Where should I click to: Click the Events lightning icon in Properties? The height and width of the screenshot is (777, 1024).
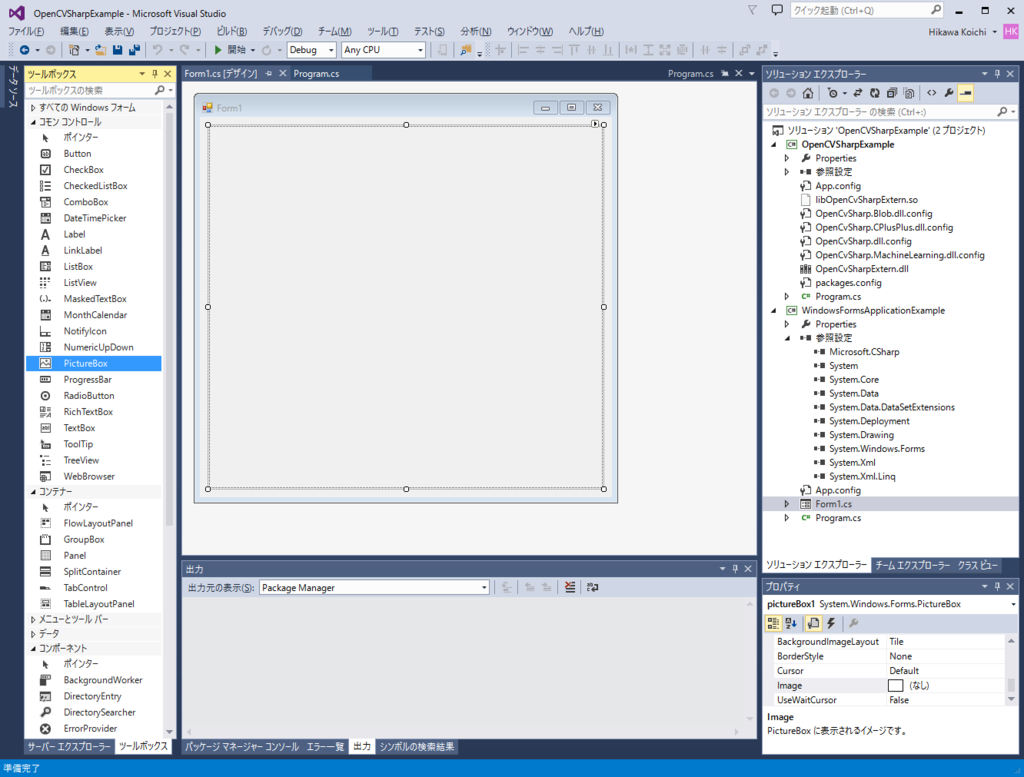pos(831,623)
